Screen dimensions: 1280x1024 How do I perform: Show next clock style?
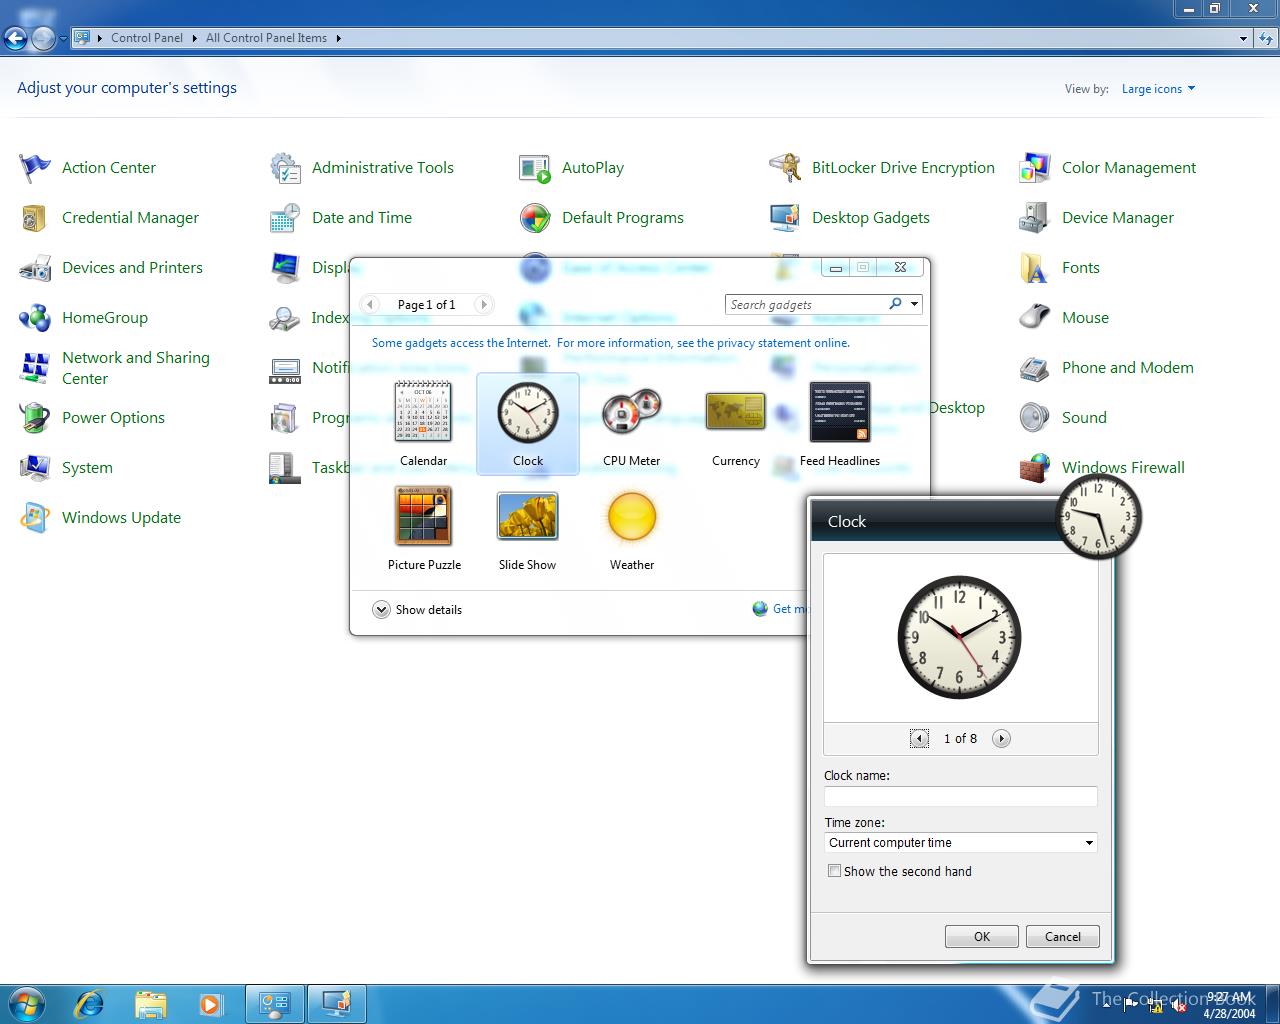coord(1001,738)
